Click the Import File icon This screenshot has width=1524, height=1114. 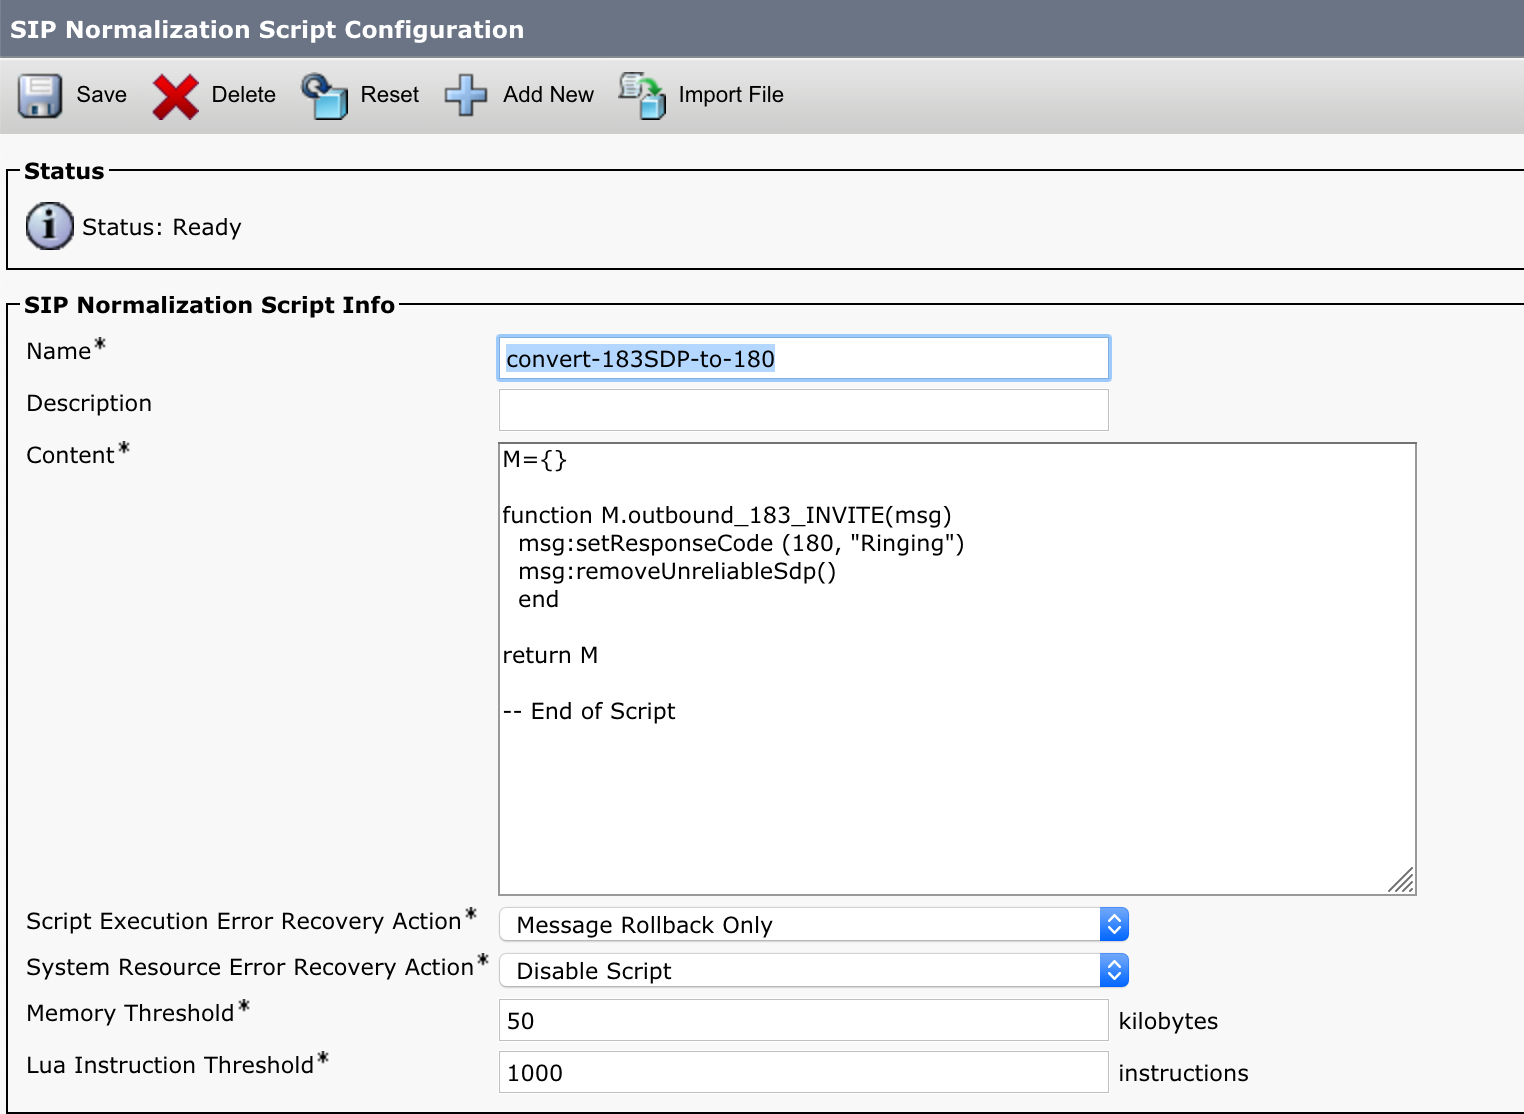pos(641,95)
